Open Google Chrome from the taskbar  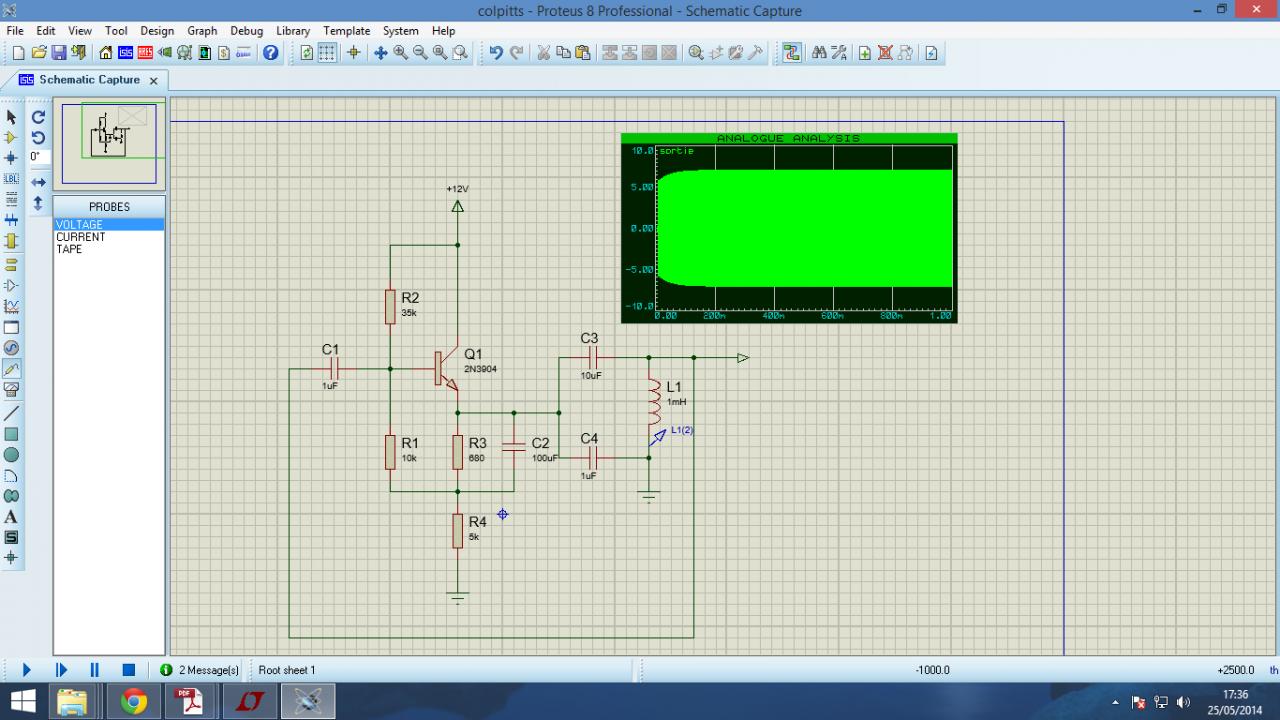point(133,702)
